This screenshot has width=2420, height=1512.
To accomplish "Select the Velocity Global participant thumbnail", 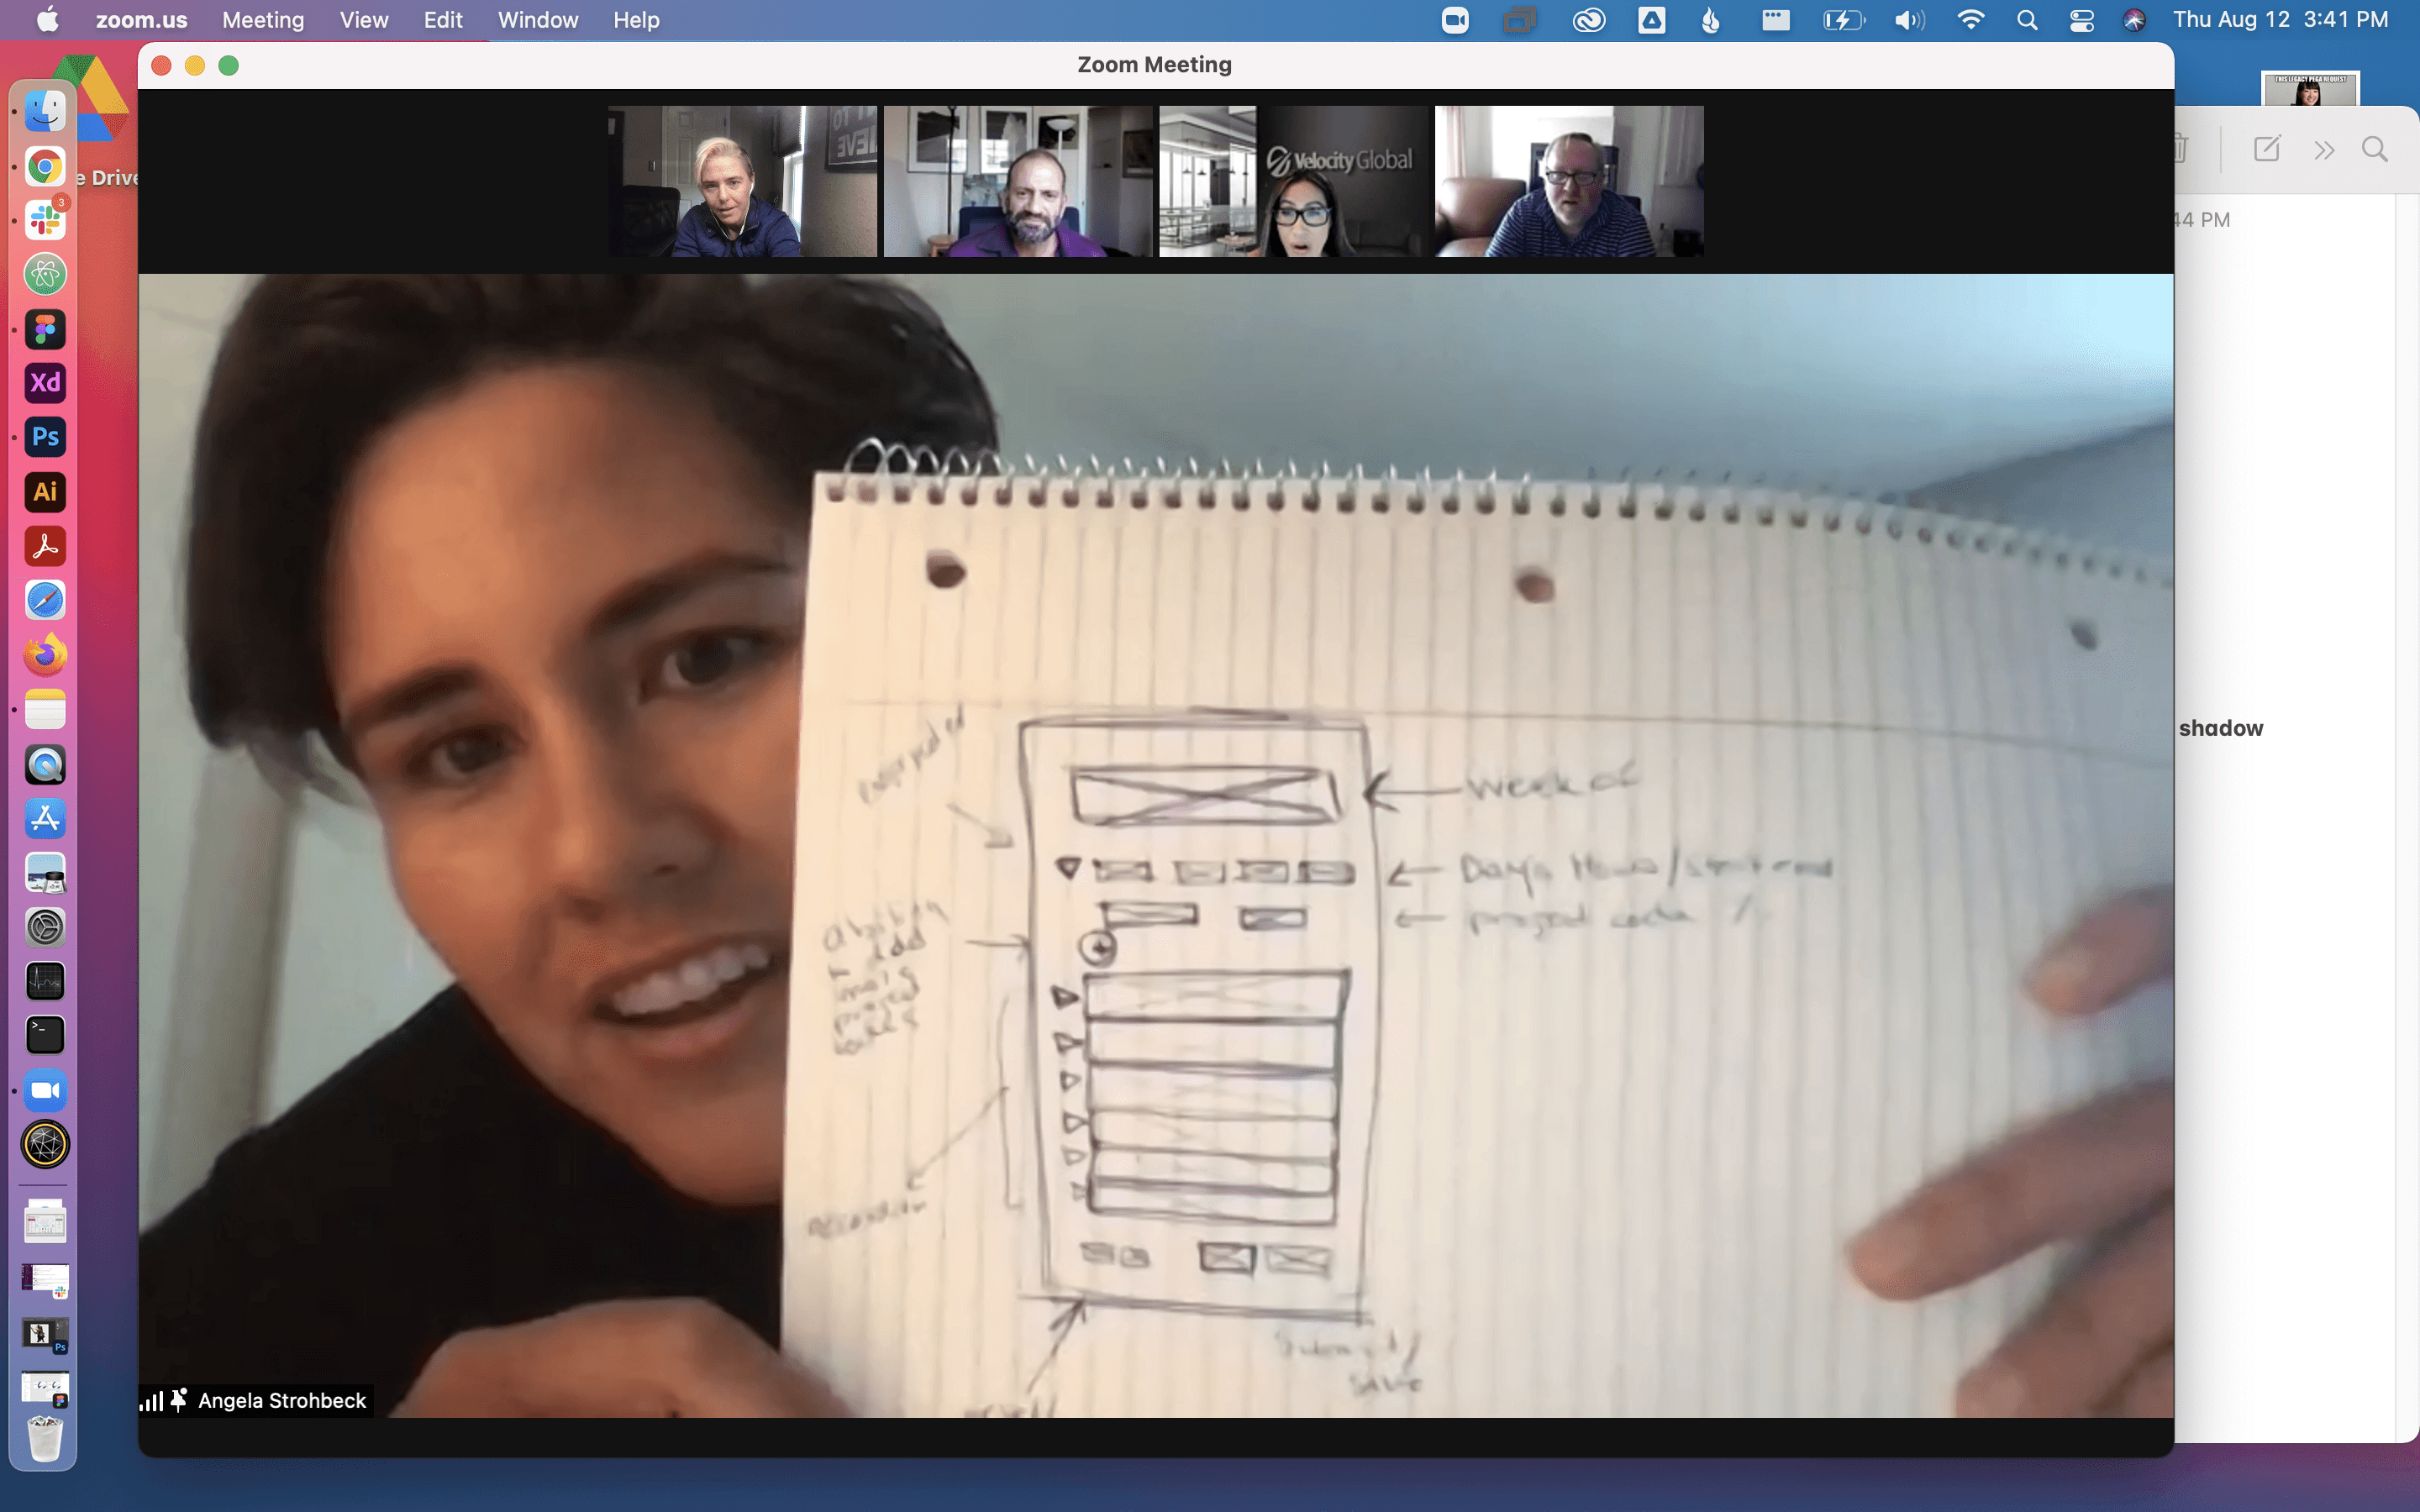I will (x=1294, y=181).
